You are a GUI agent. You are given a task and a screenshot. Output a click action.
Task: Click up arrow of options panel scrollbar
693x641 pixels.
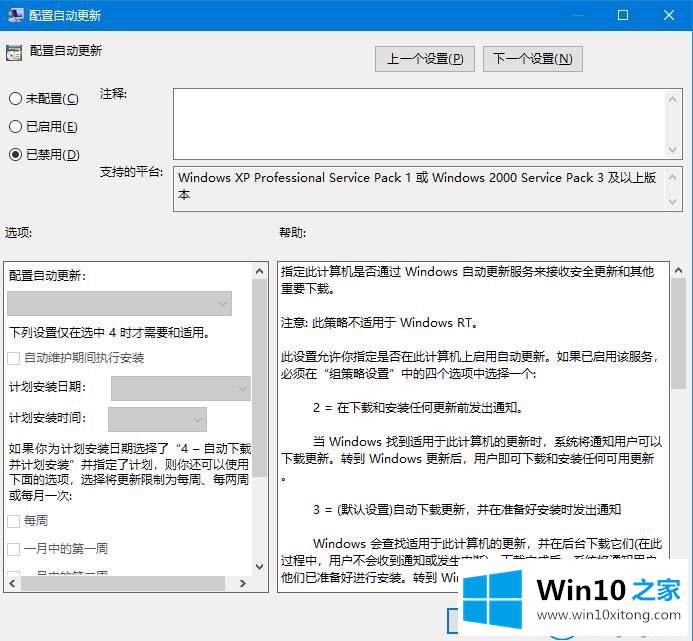coord(259,271)
